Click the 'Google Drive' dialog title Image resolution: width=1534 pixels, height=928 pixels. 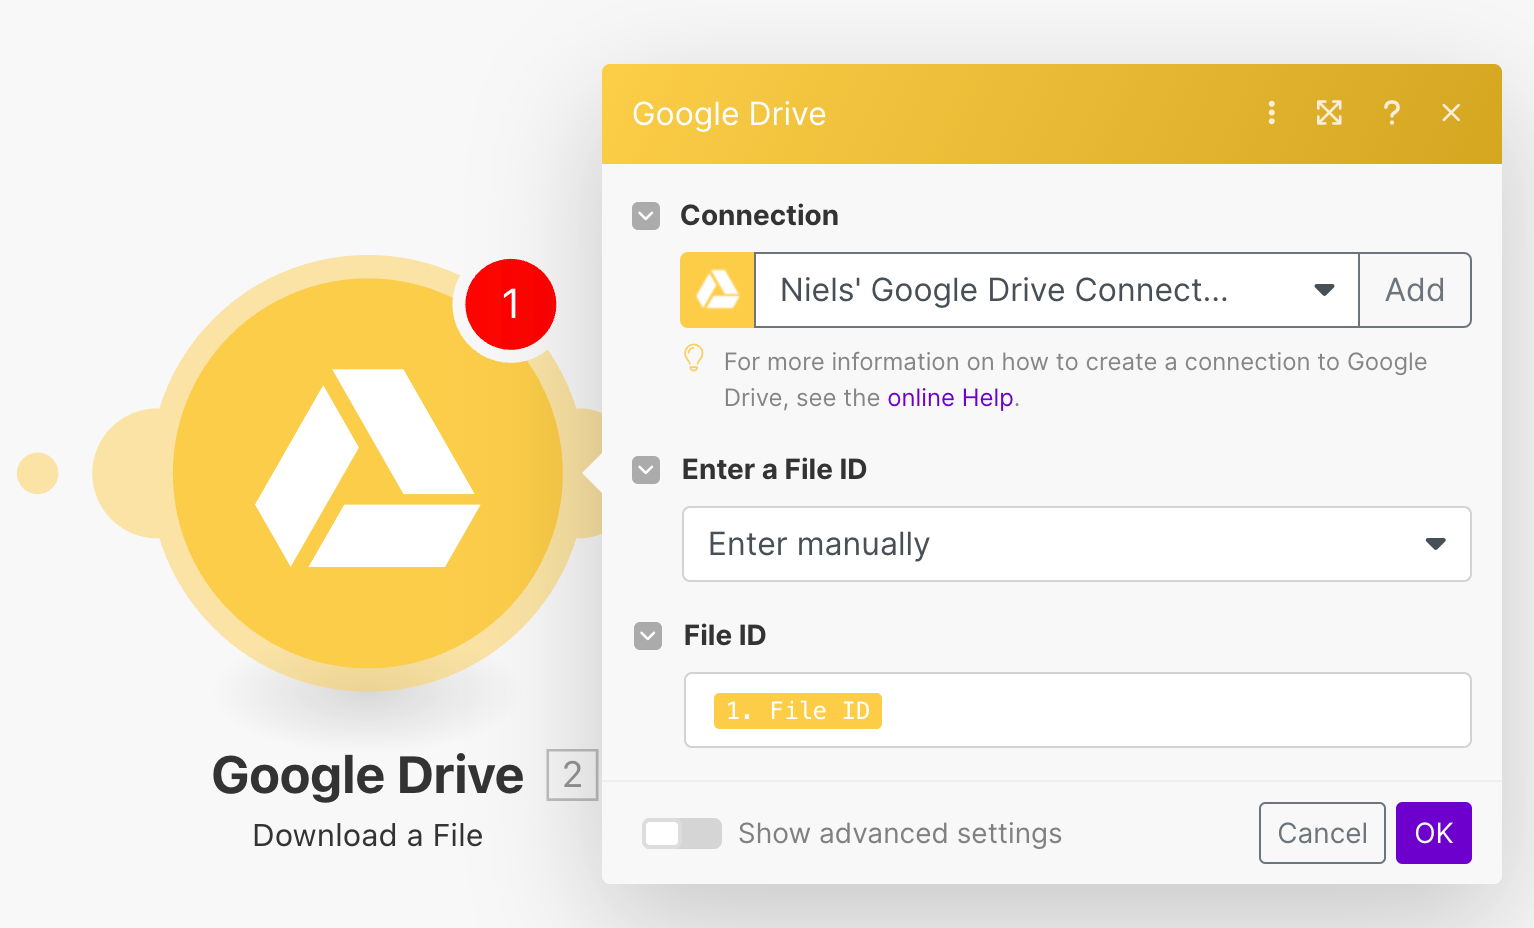[729, 114]
